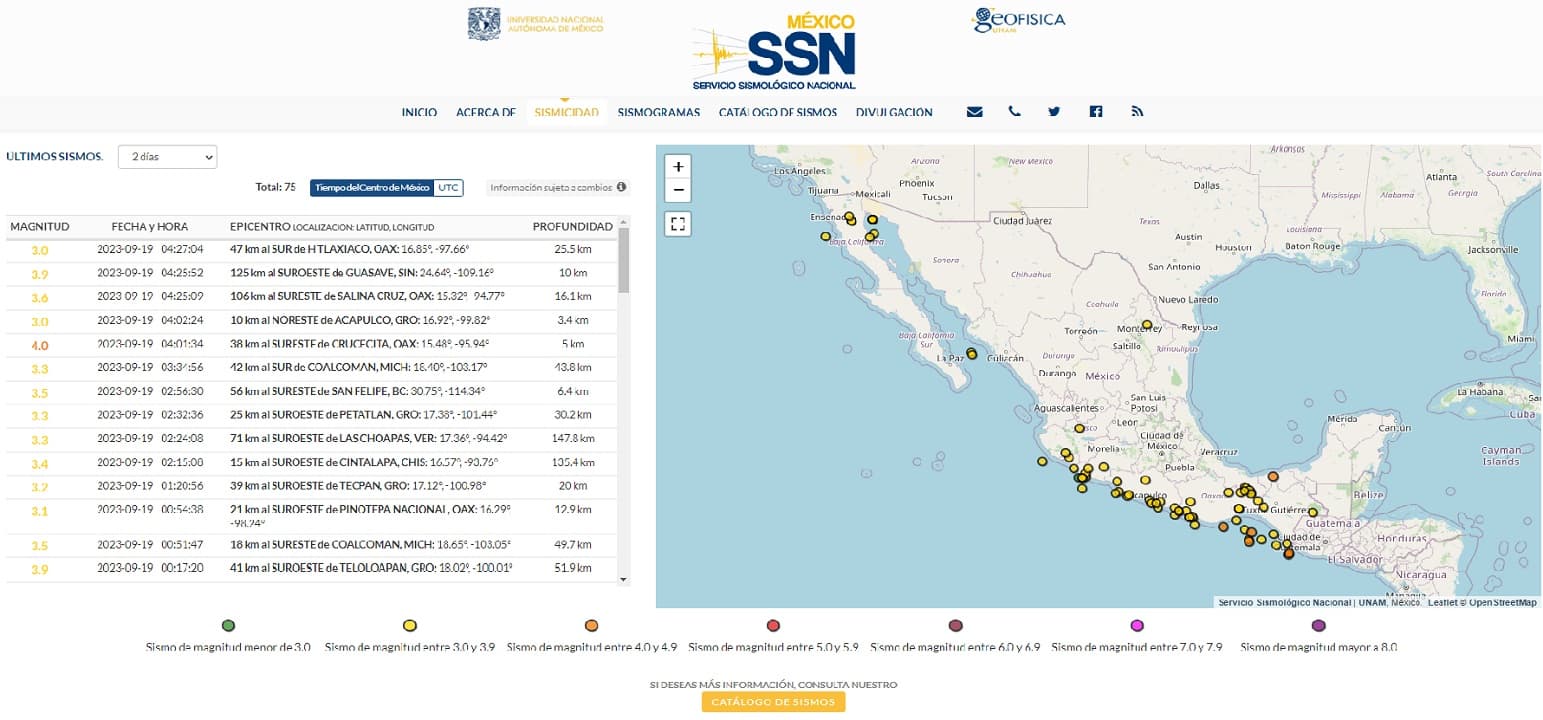The image size is (1543, 720).
Task: Click the phone contact icon
Action: point(1014,112)
